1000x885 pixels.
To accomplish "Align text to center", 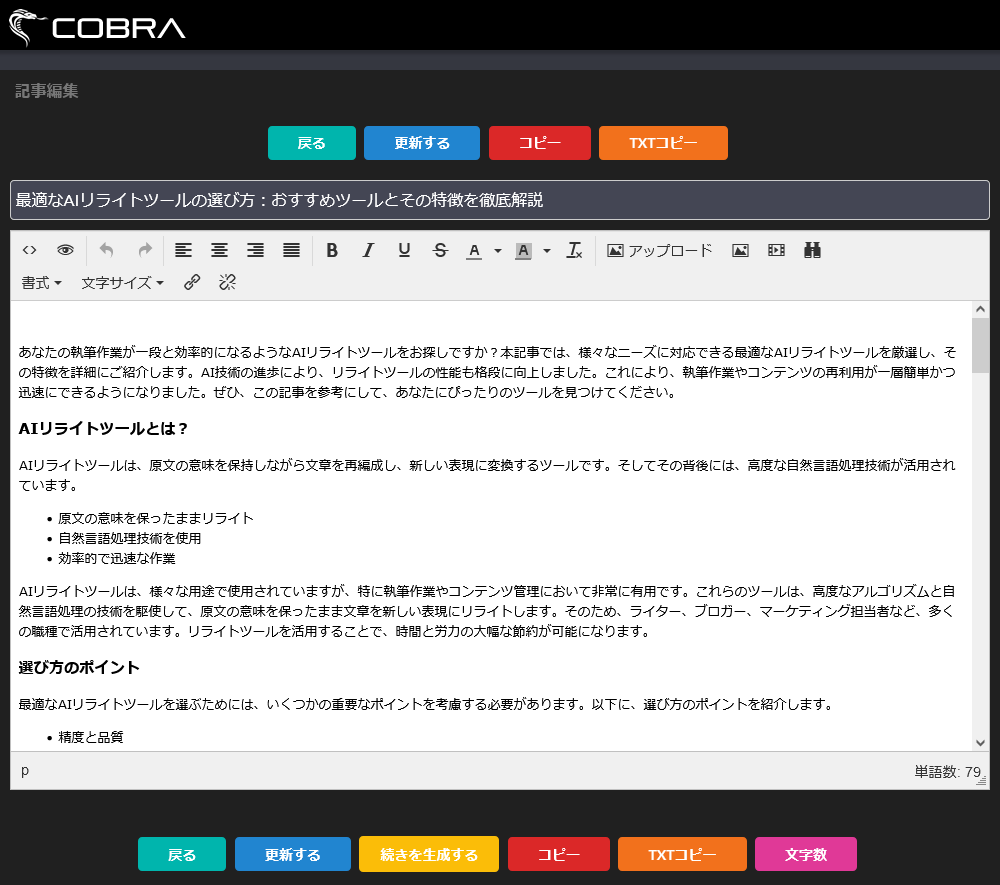I will pos(219,250).
